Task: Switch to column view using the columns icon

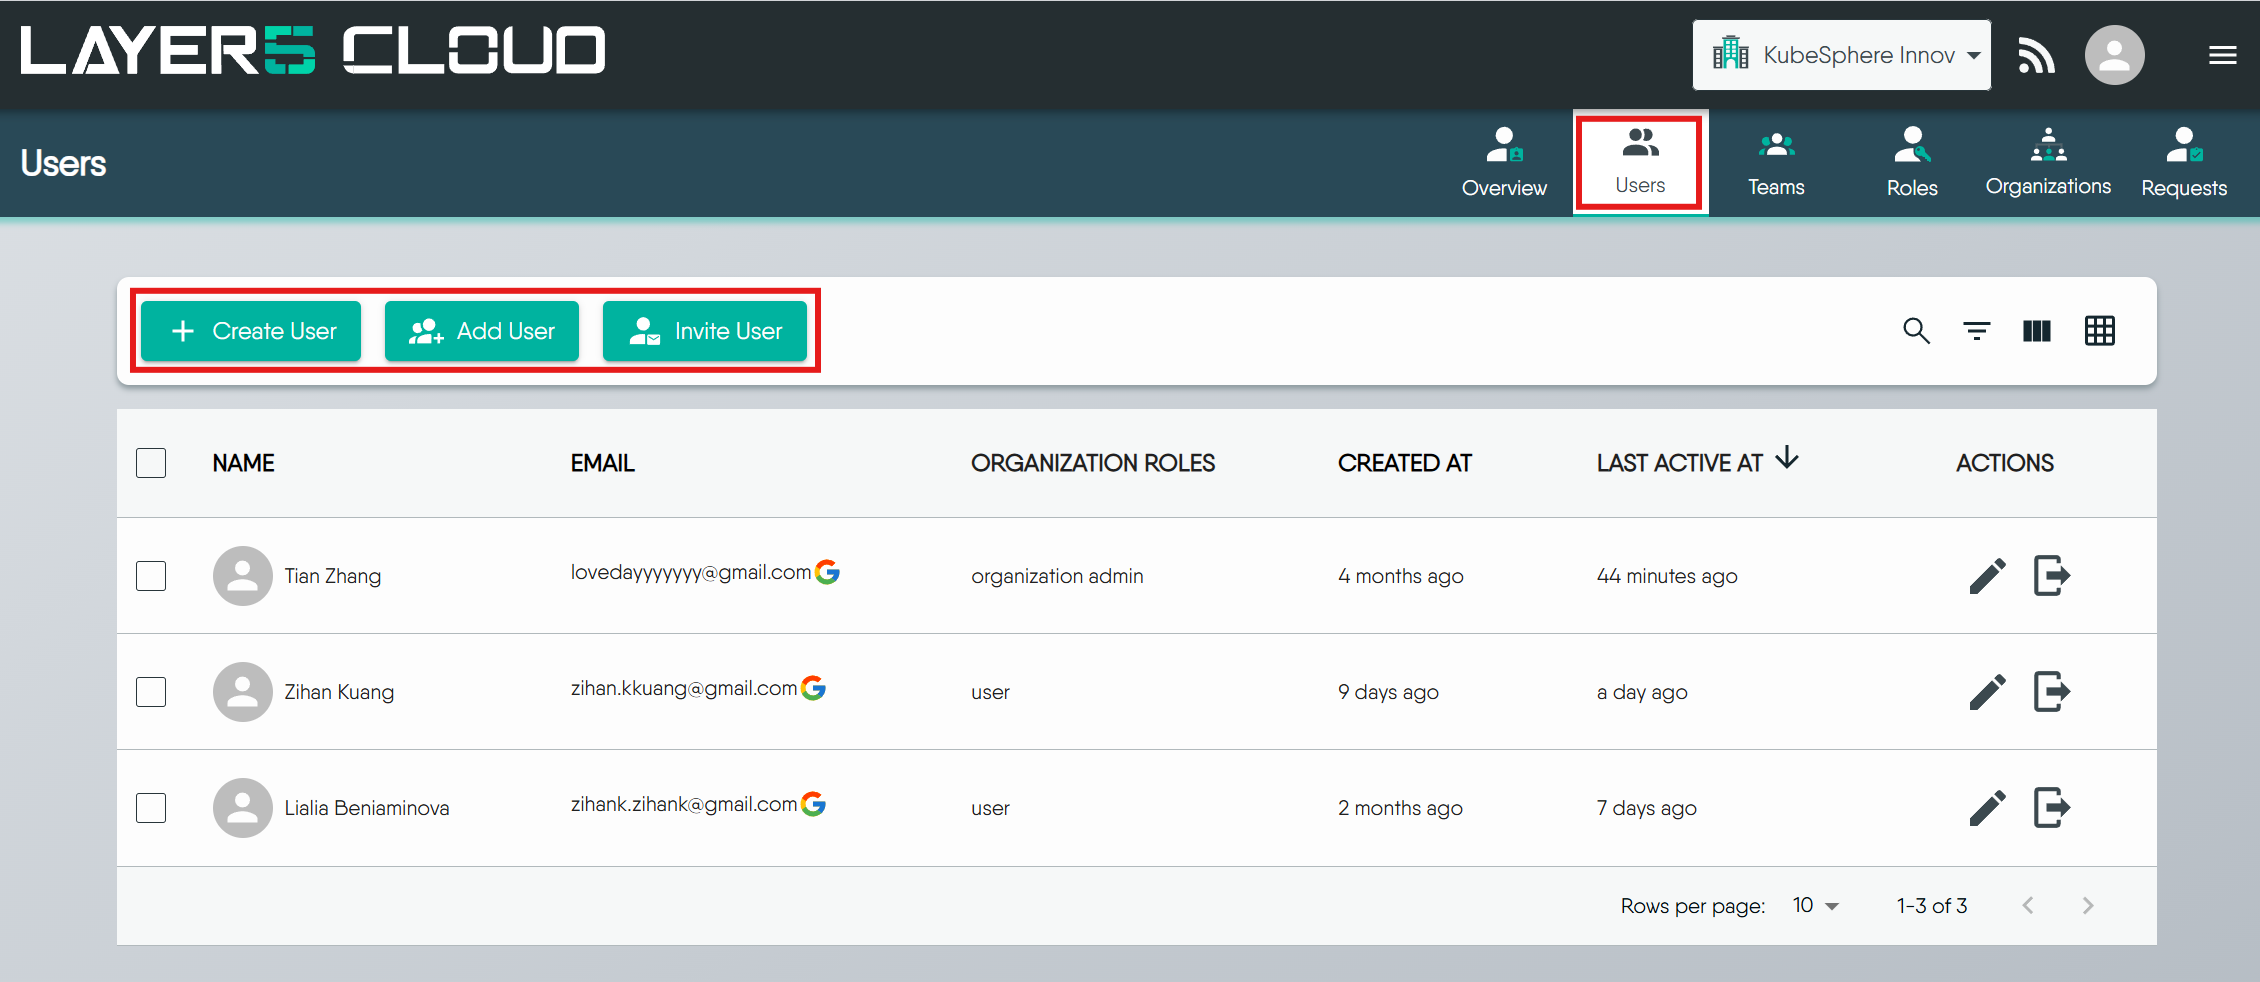Action: 2036,331
